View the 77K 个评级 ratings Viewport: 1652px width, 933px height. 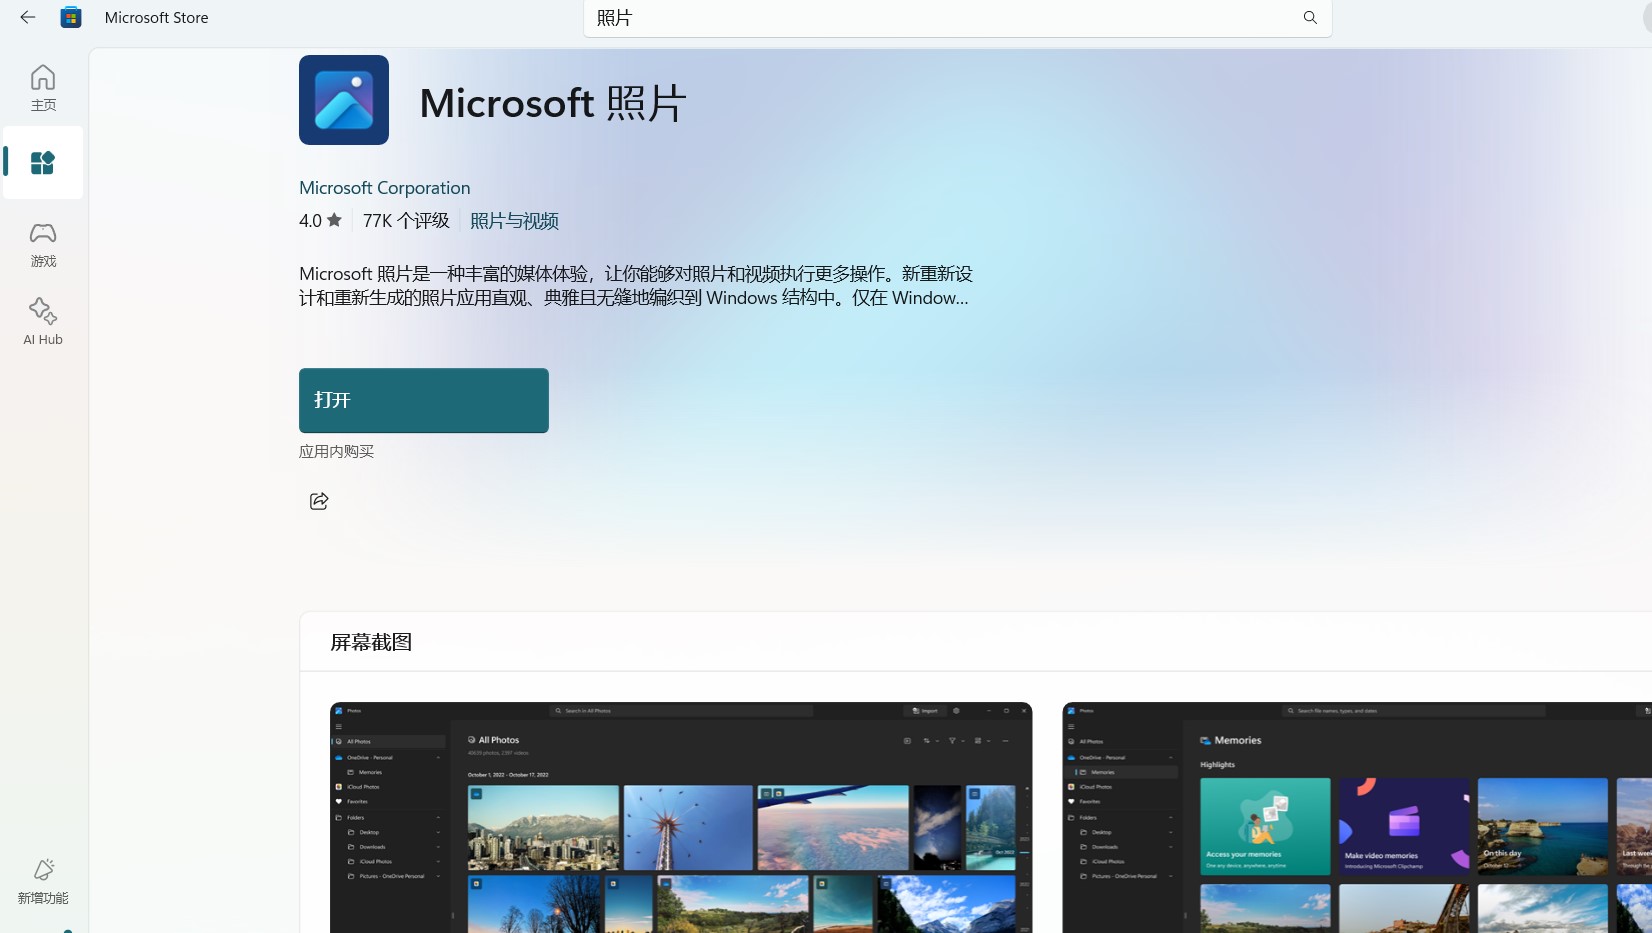(x=406, y=221)
